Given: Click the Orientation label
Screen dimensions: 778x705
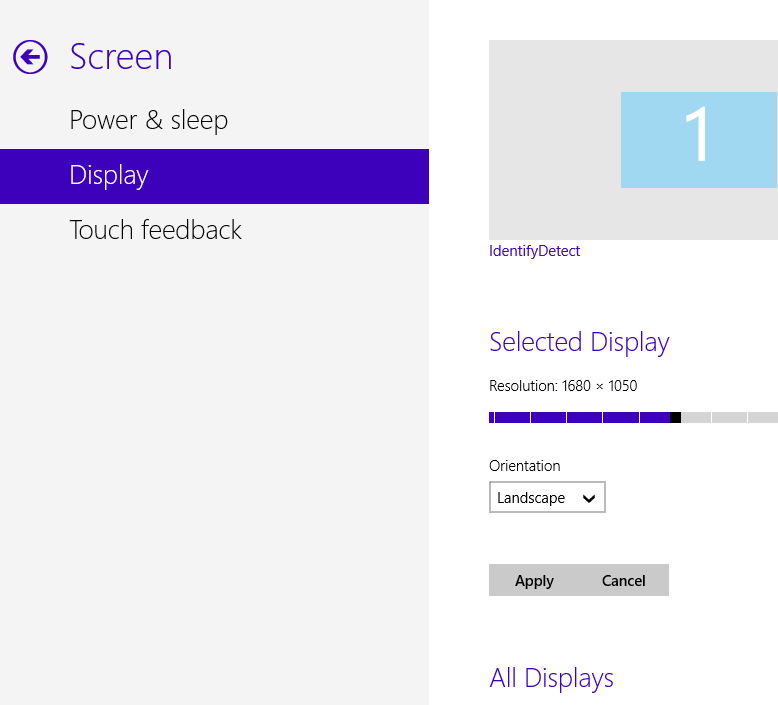Looking at the screenshot, I should click(524, 466).
